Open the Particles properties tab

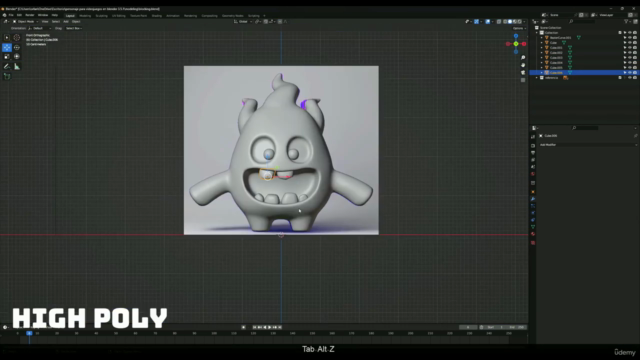pyautogui.click(x=533, y=206)
